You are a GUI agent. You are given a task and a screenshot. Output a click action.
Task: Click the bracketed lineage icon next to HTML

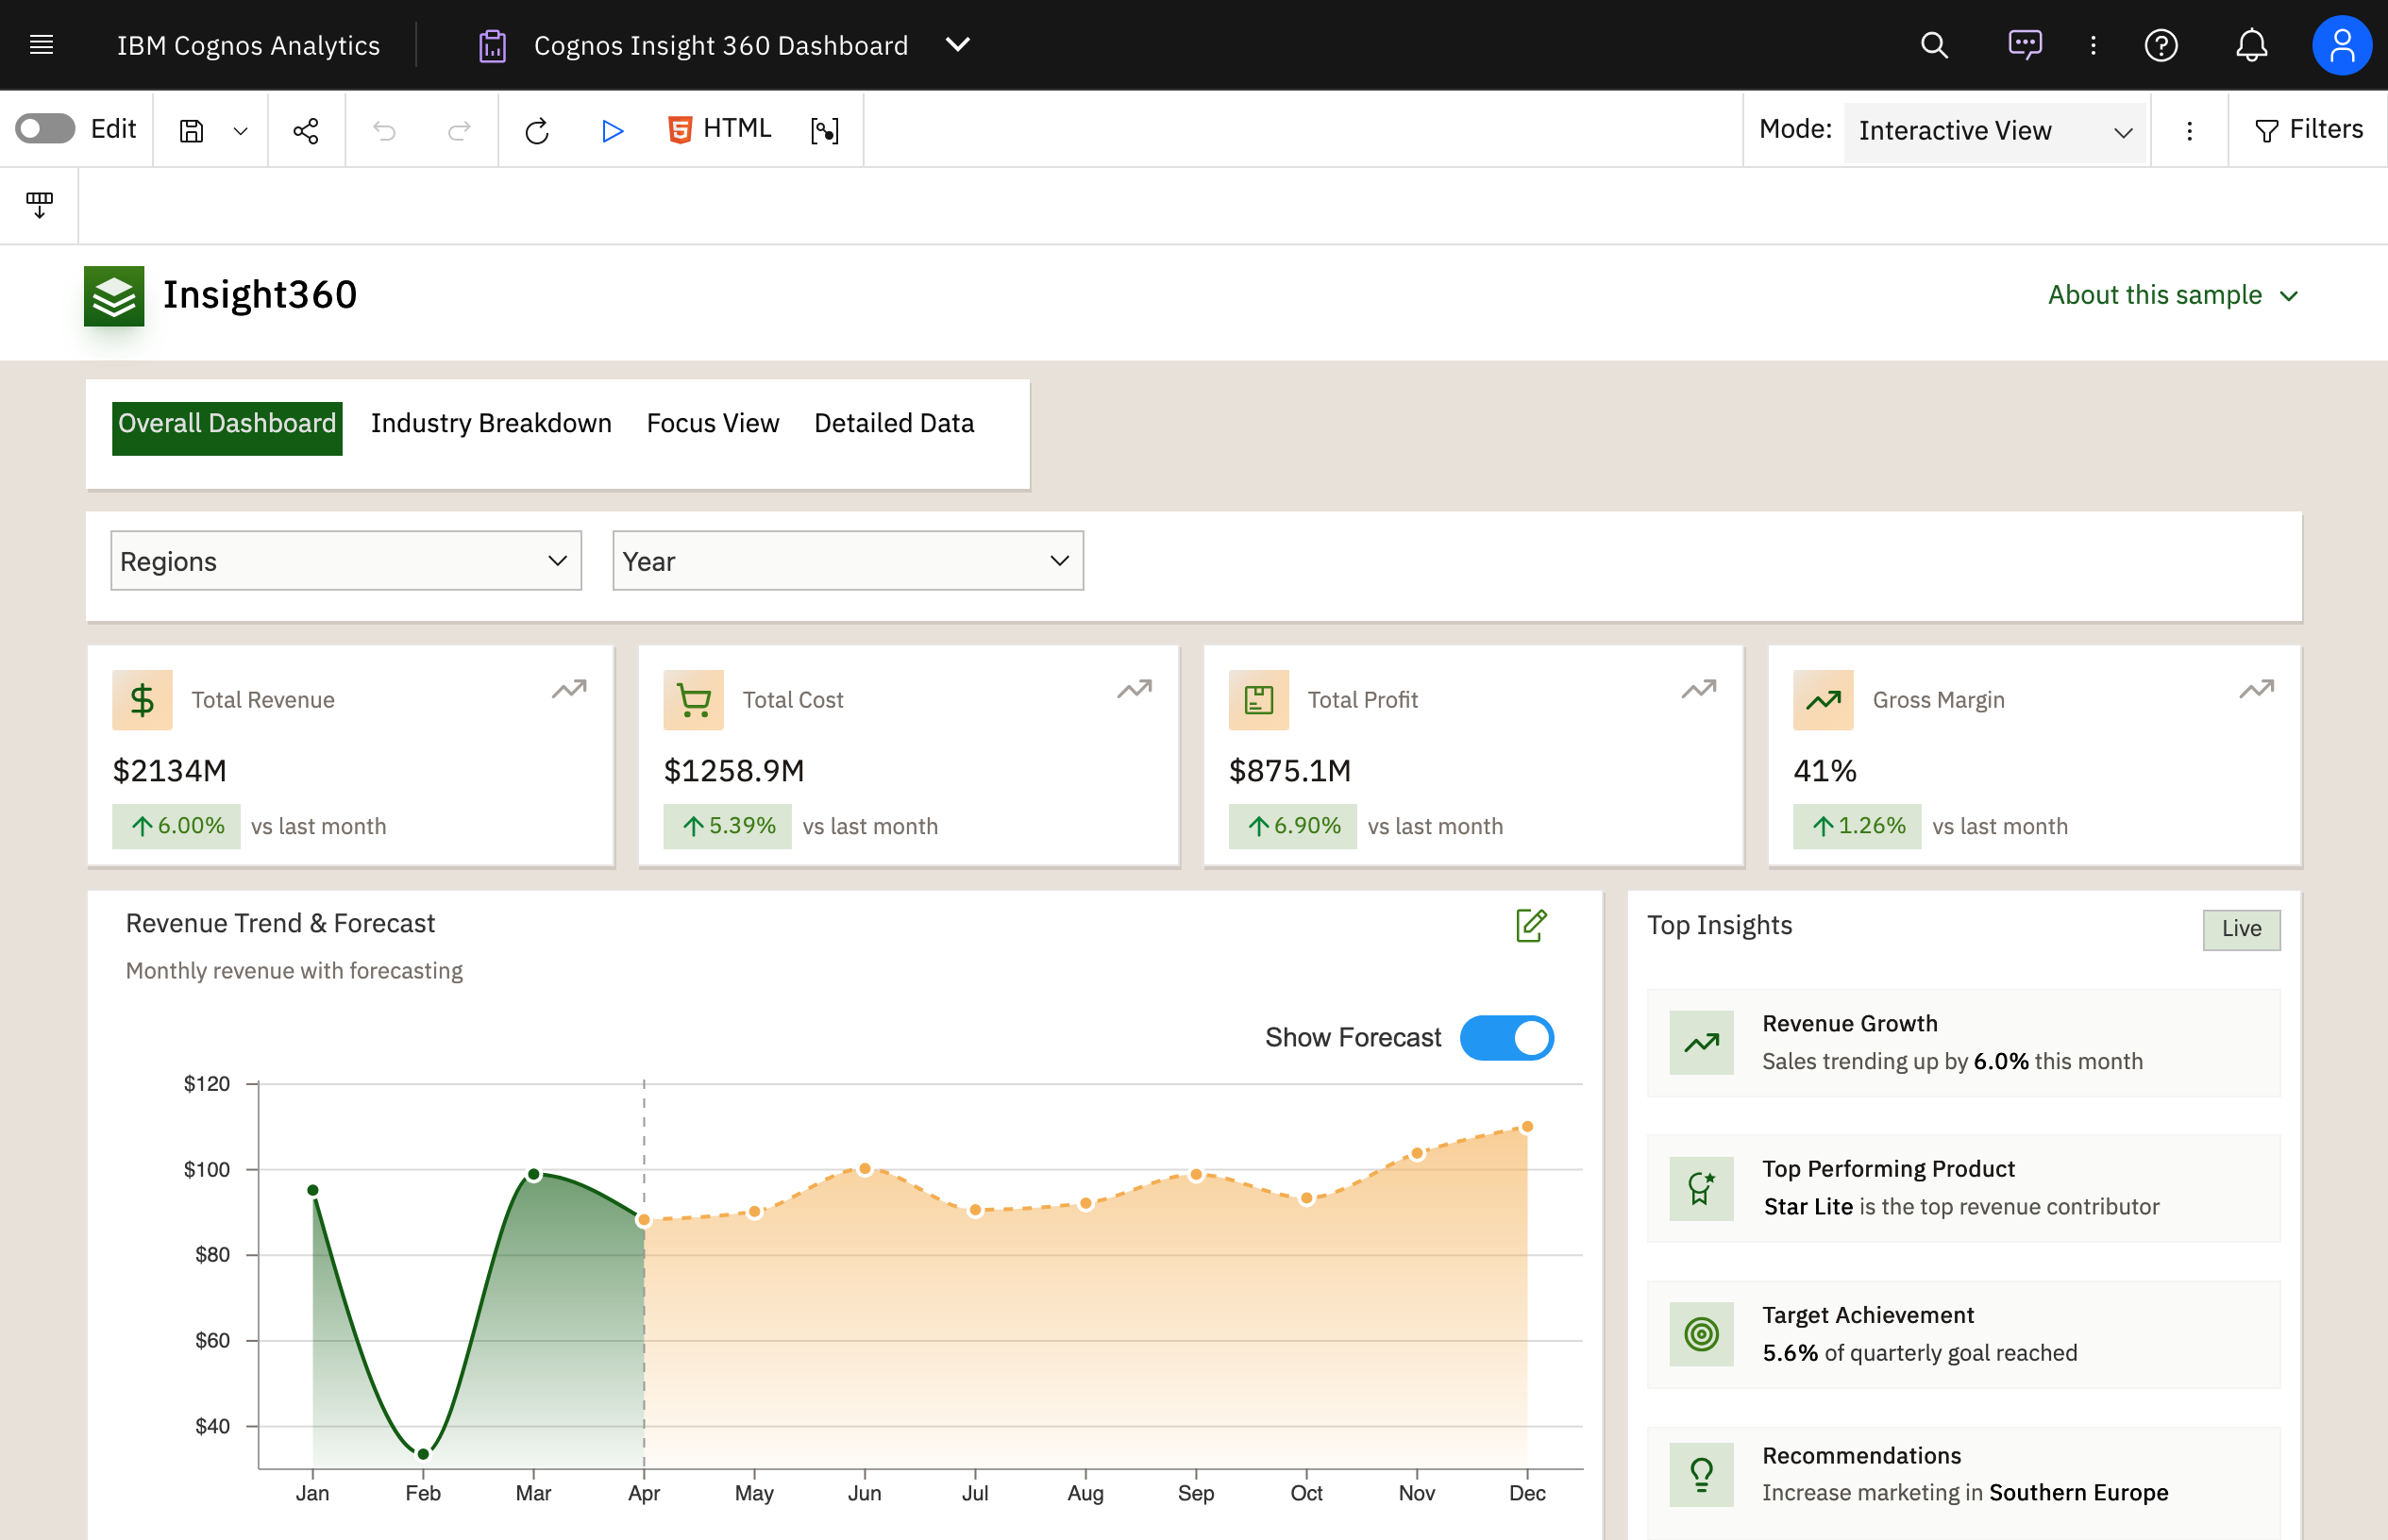click(x=824, y=131)
